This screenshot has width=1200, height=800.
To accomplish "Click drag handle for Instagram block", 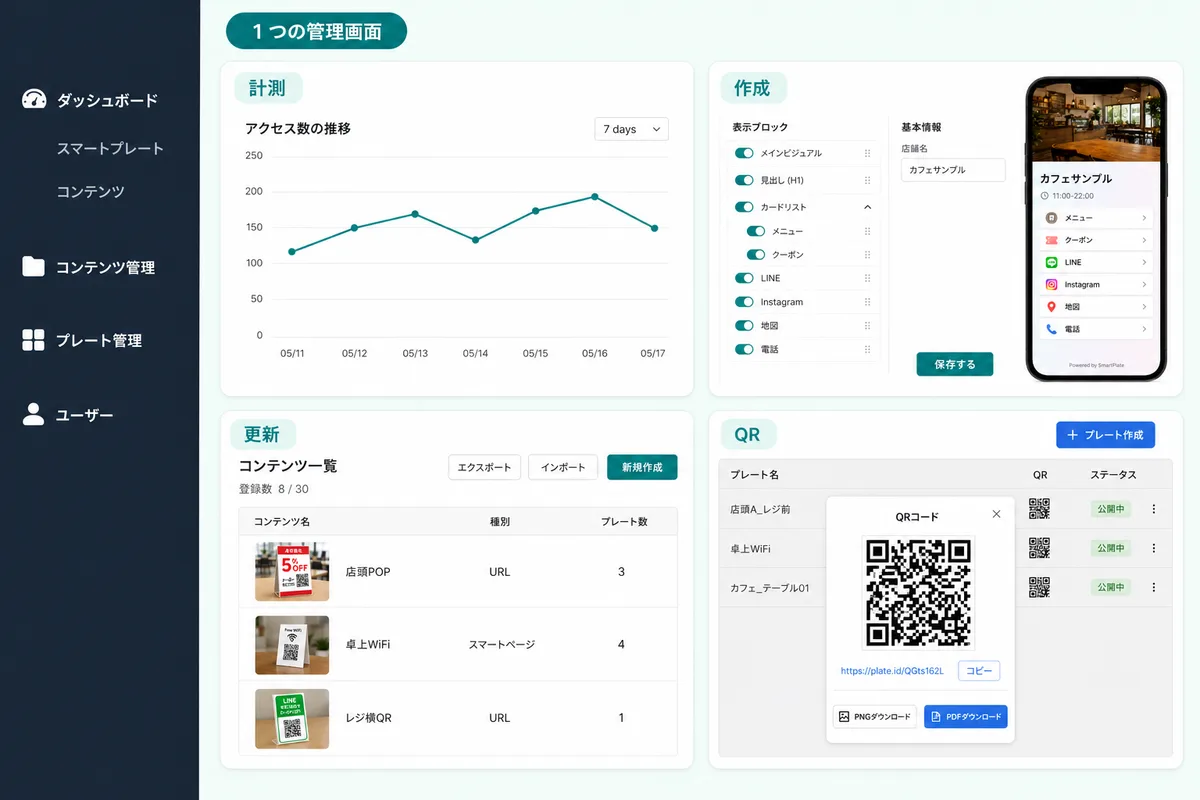I will [867, 302].
